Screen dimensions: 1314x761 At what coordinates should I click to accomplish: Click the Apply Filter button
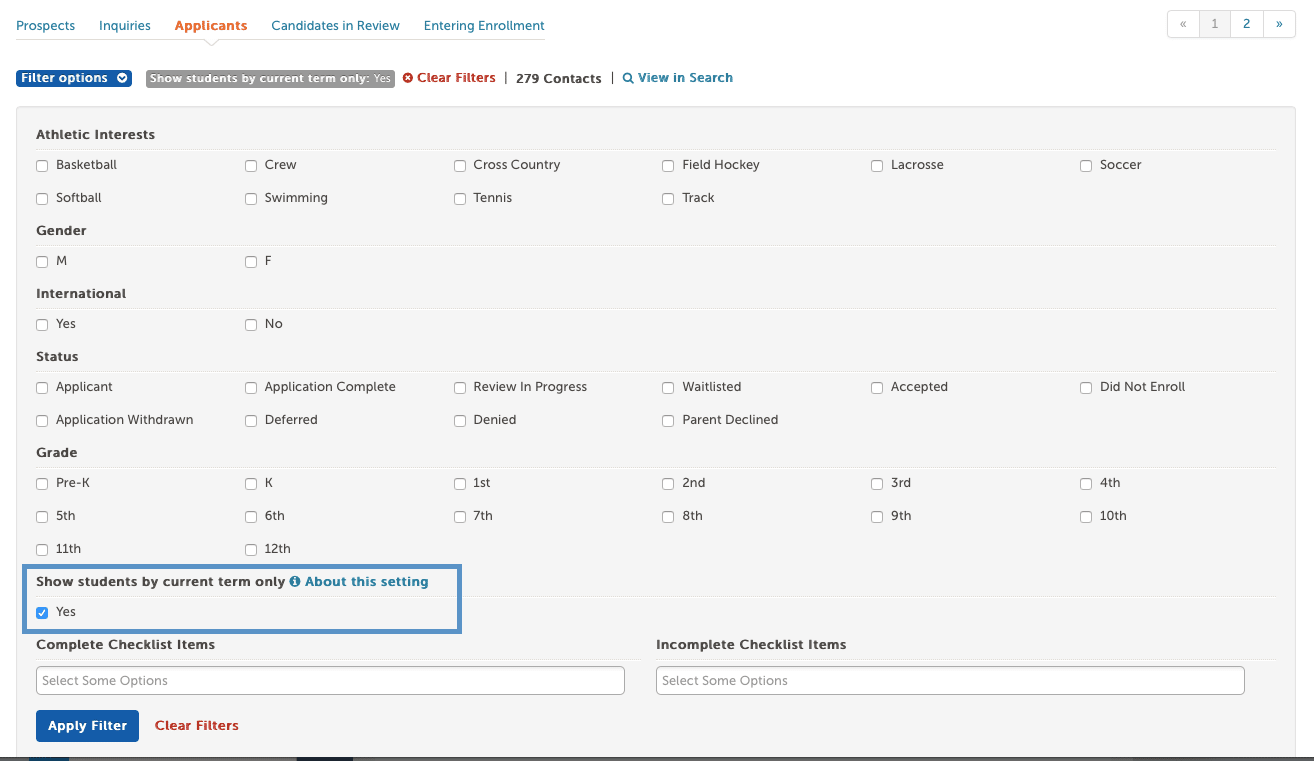click(x=87, y=726)
